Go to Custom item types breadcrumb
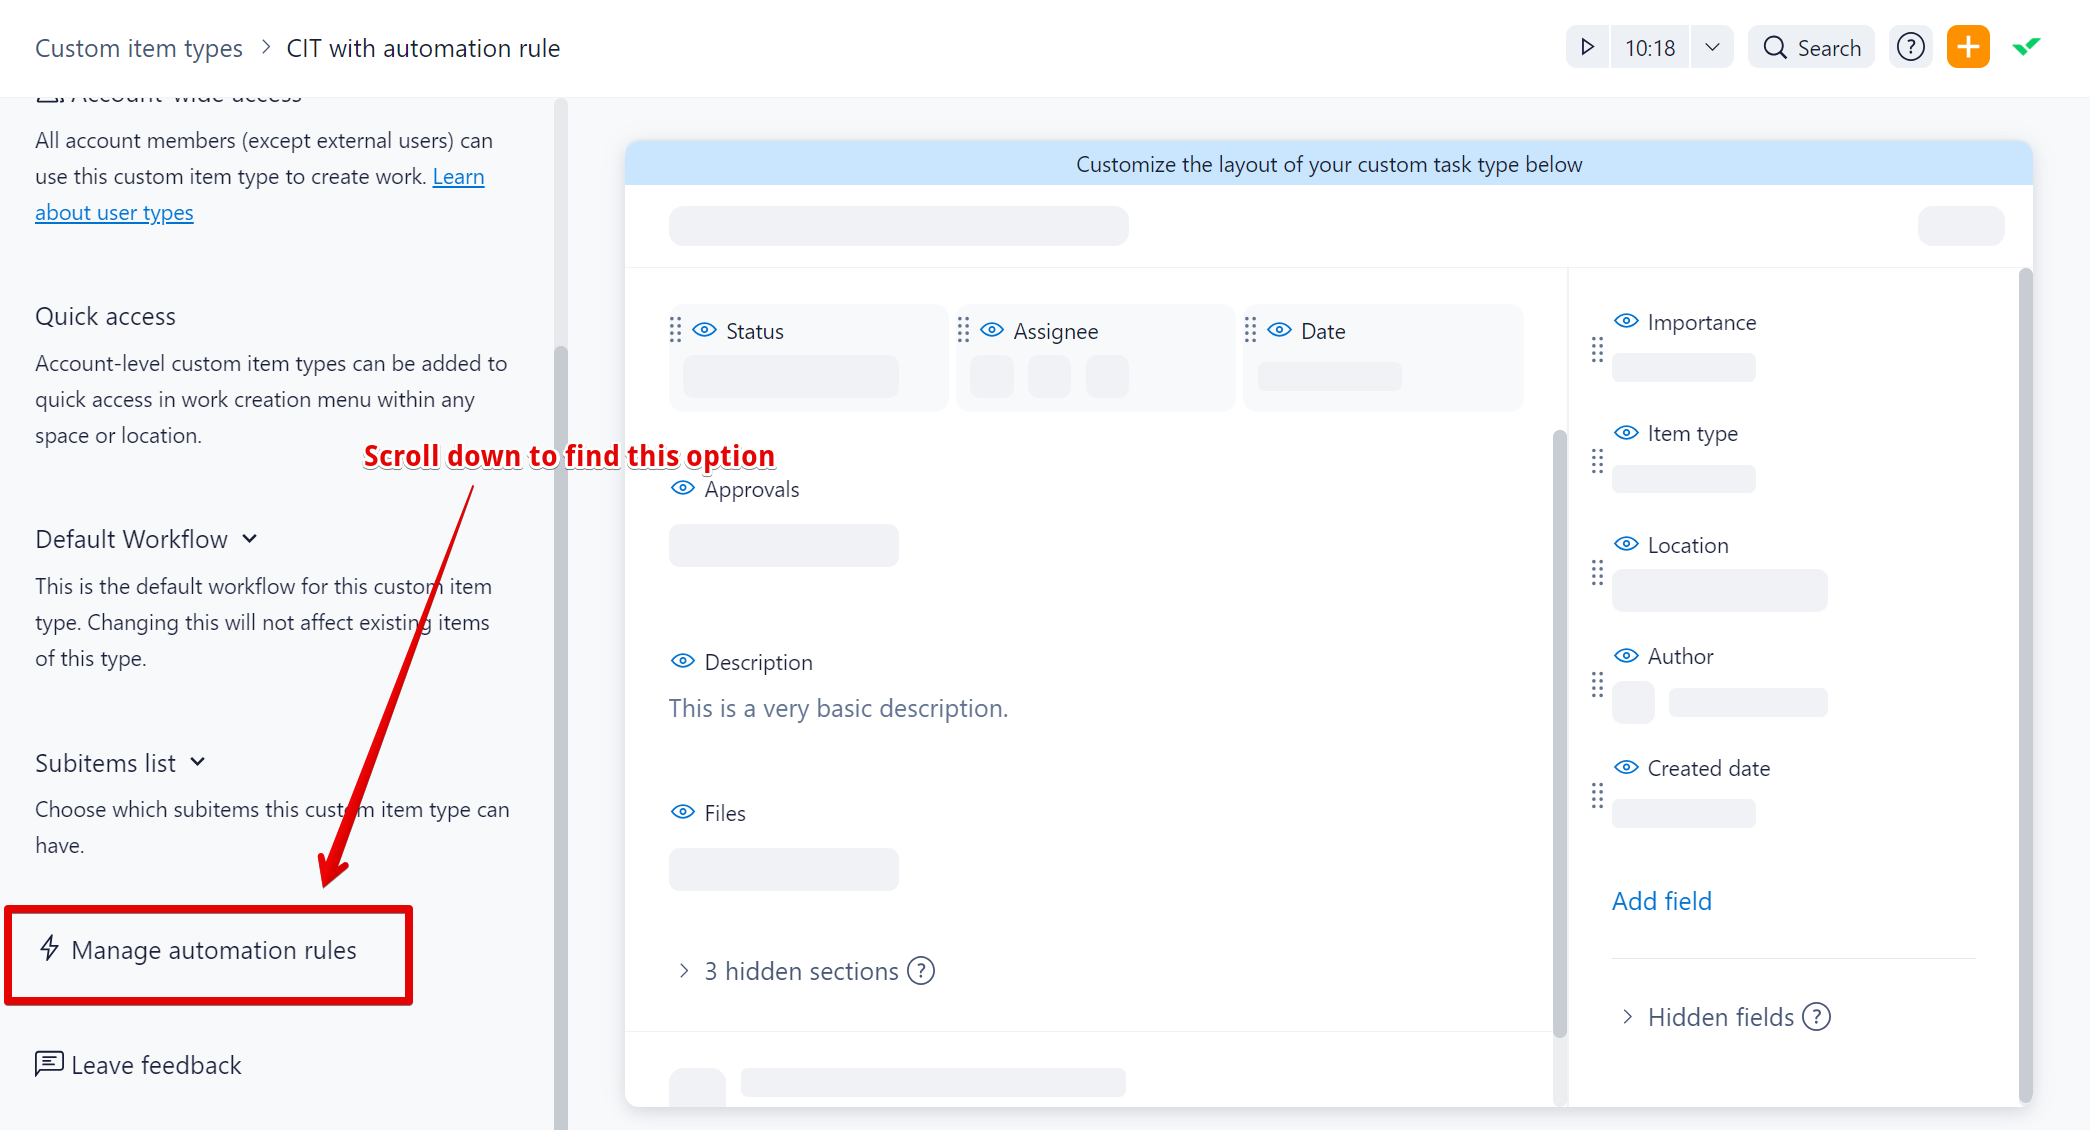The width and height of the screenshot is (2090, 1130). (x=139, y=48)
